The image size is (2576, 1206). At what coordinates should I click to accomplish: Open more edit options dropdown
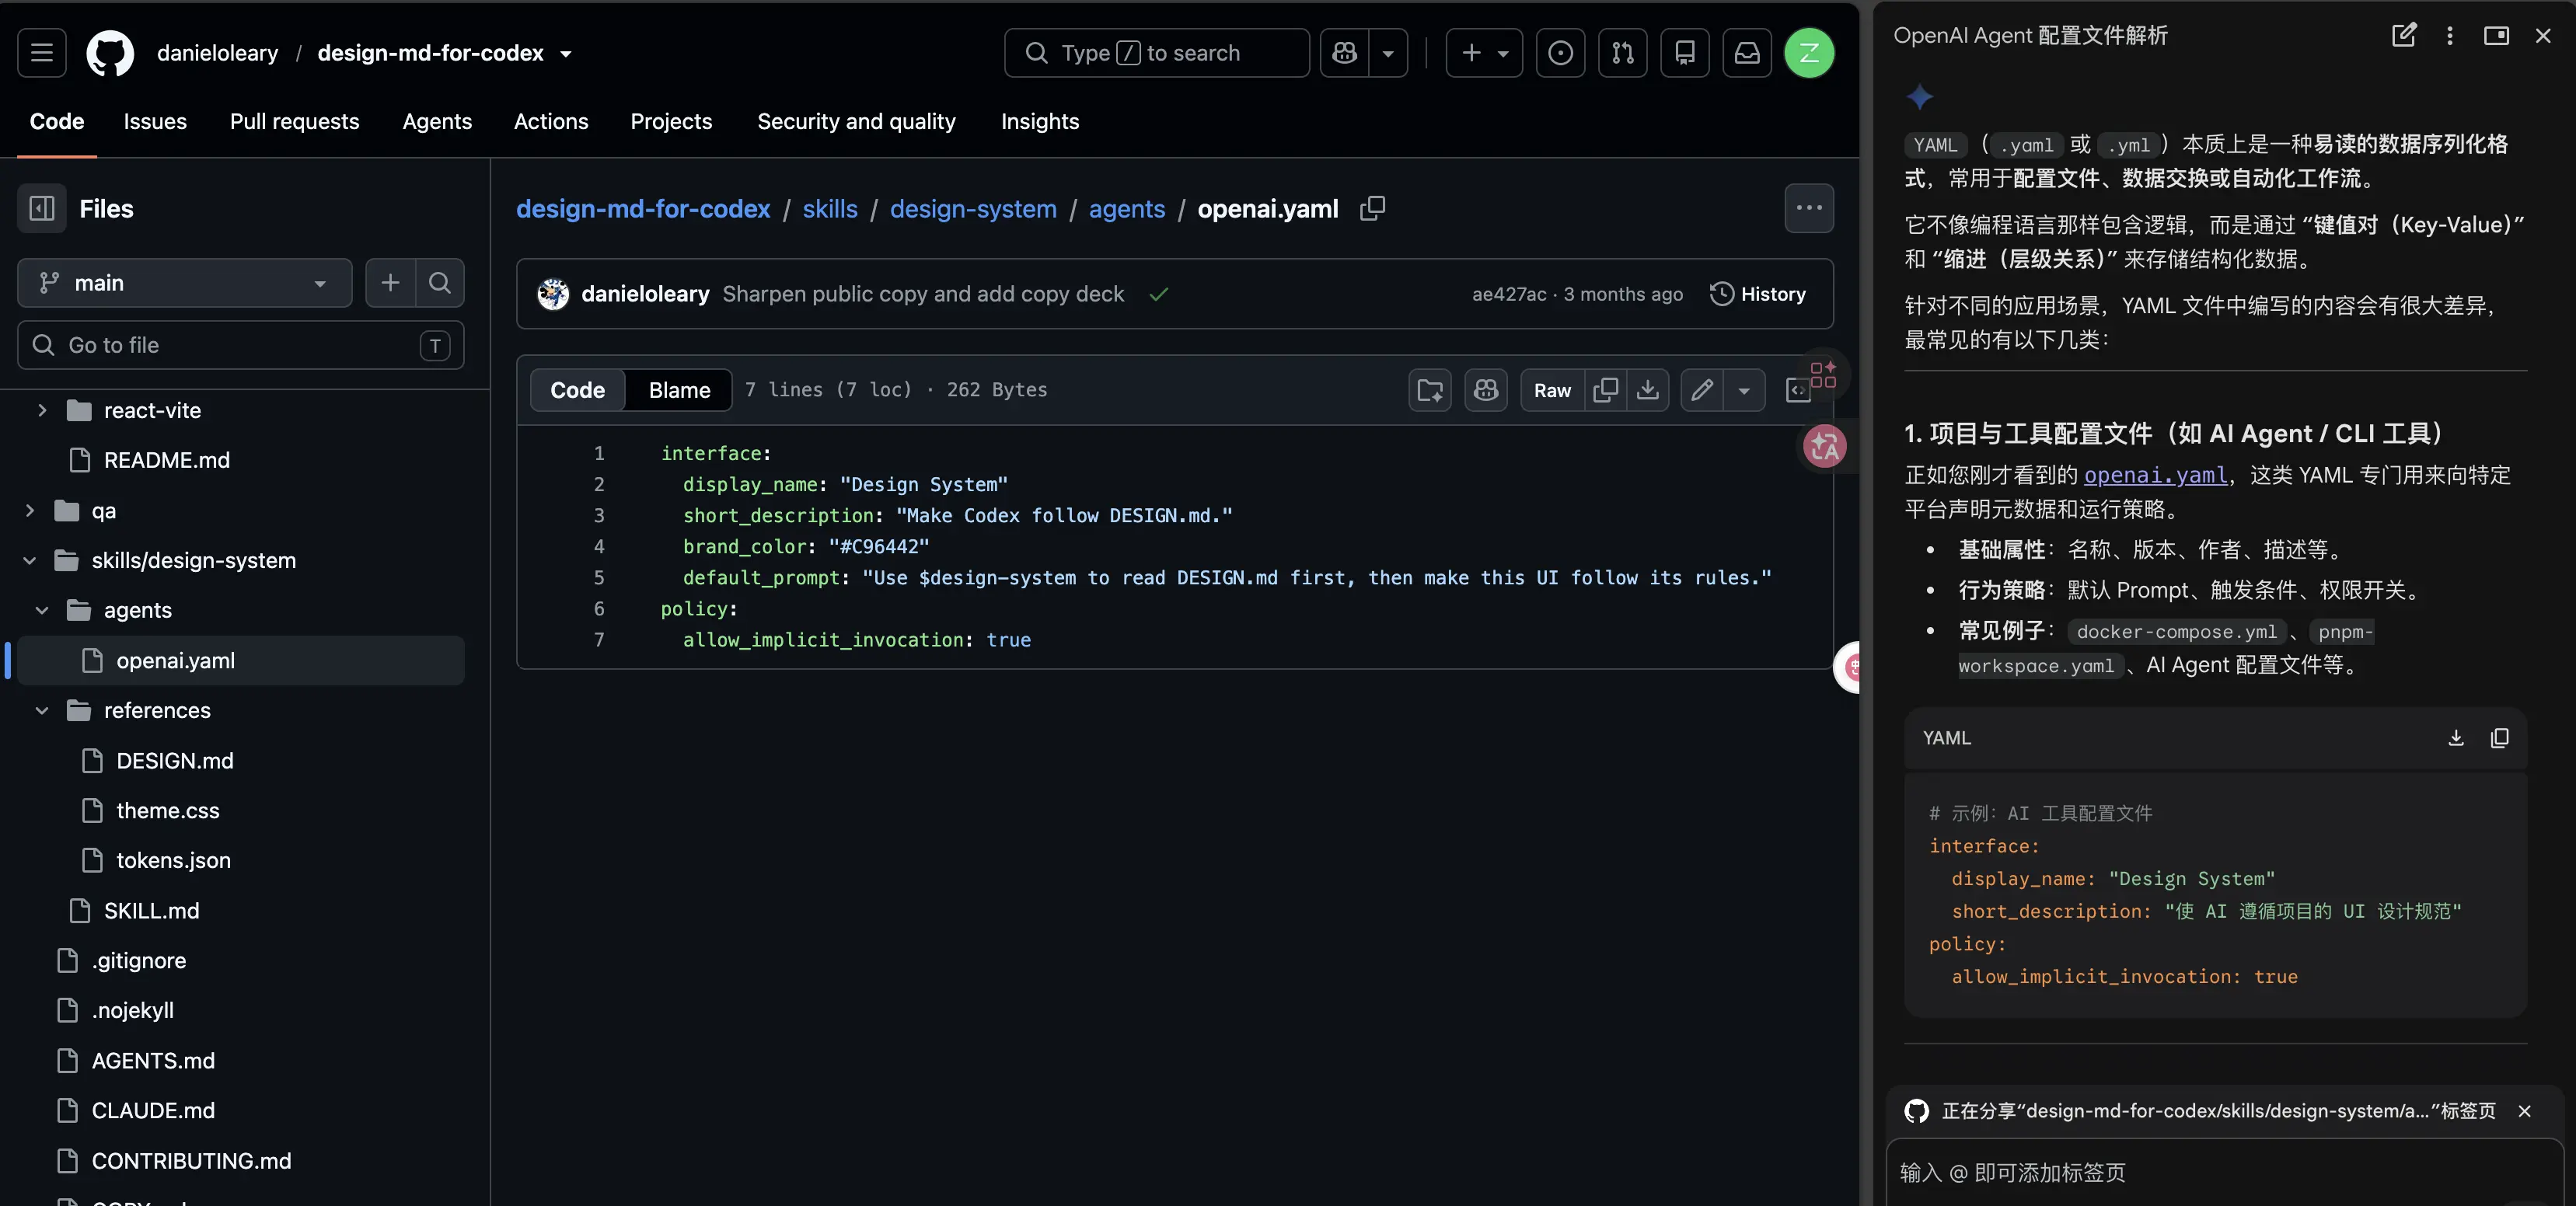point(1744,390)
